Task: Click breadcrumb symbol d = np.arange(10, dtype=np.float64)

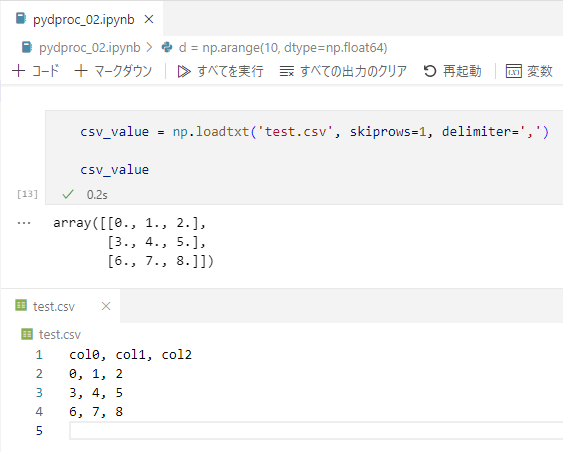Action: click(x=283, y=48)
